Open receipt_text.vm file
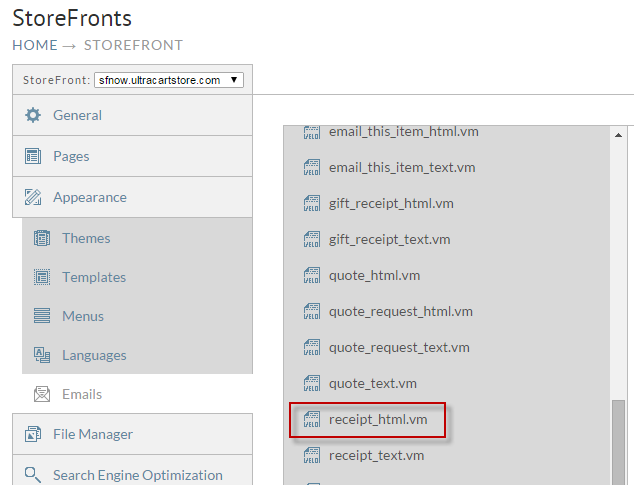Screen dimensions: 634x485 point(376,455)
